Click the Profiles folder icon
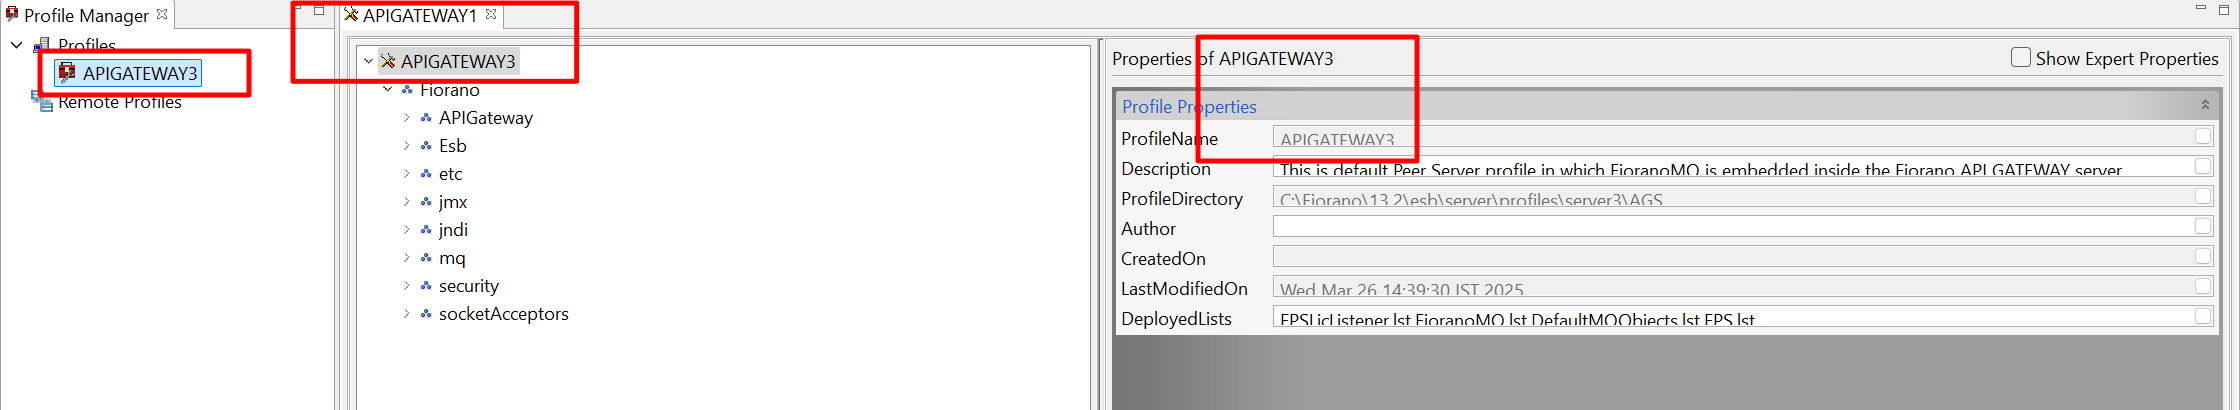2240x410 pixels. 42,45
